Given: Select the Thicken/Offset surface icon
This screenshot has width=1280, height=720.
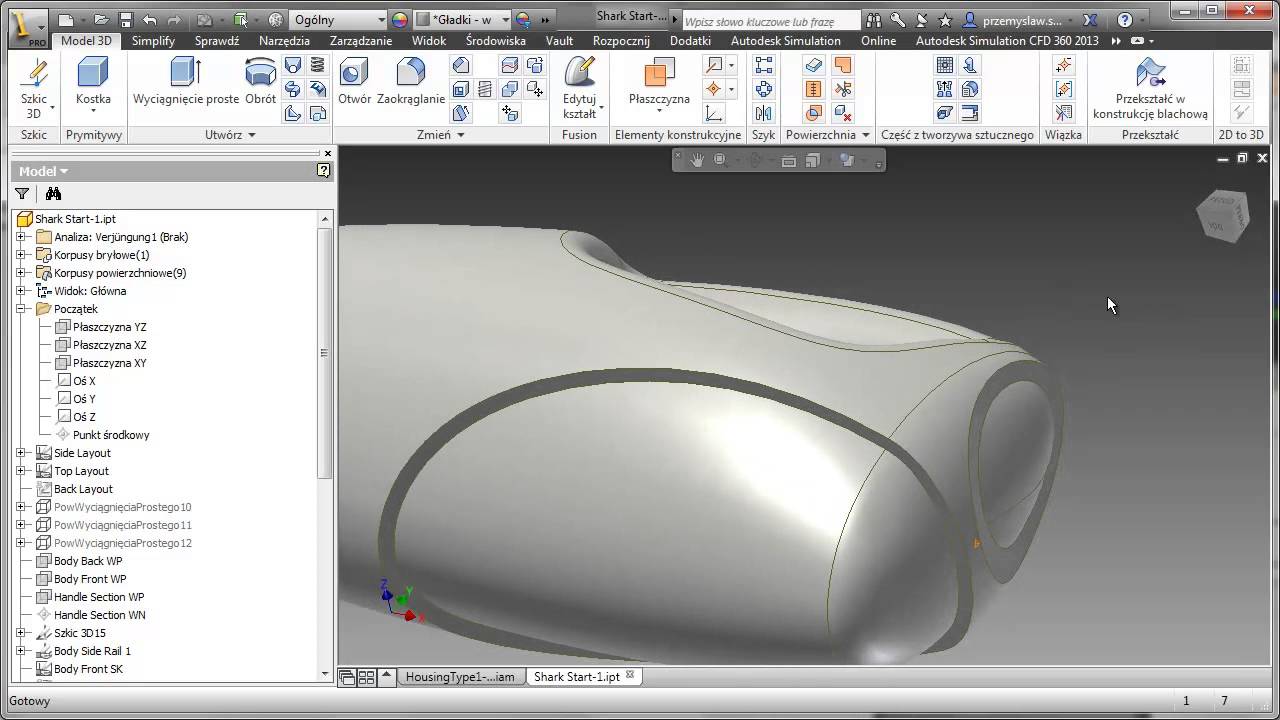Looking at the screenshot, I should pos(814,65).
